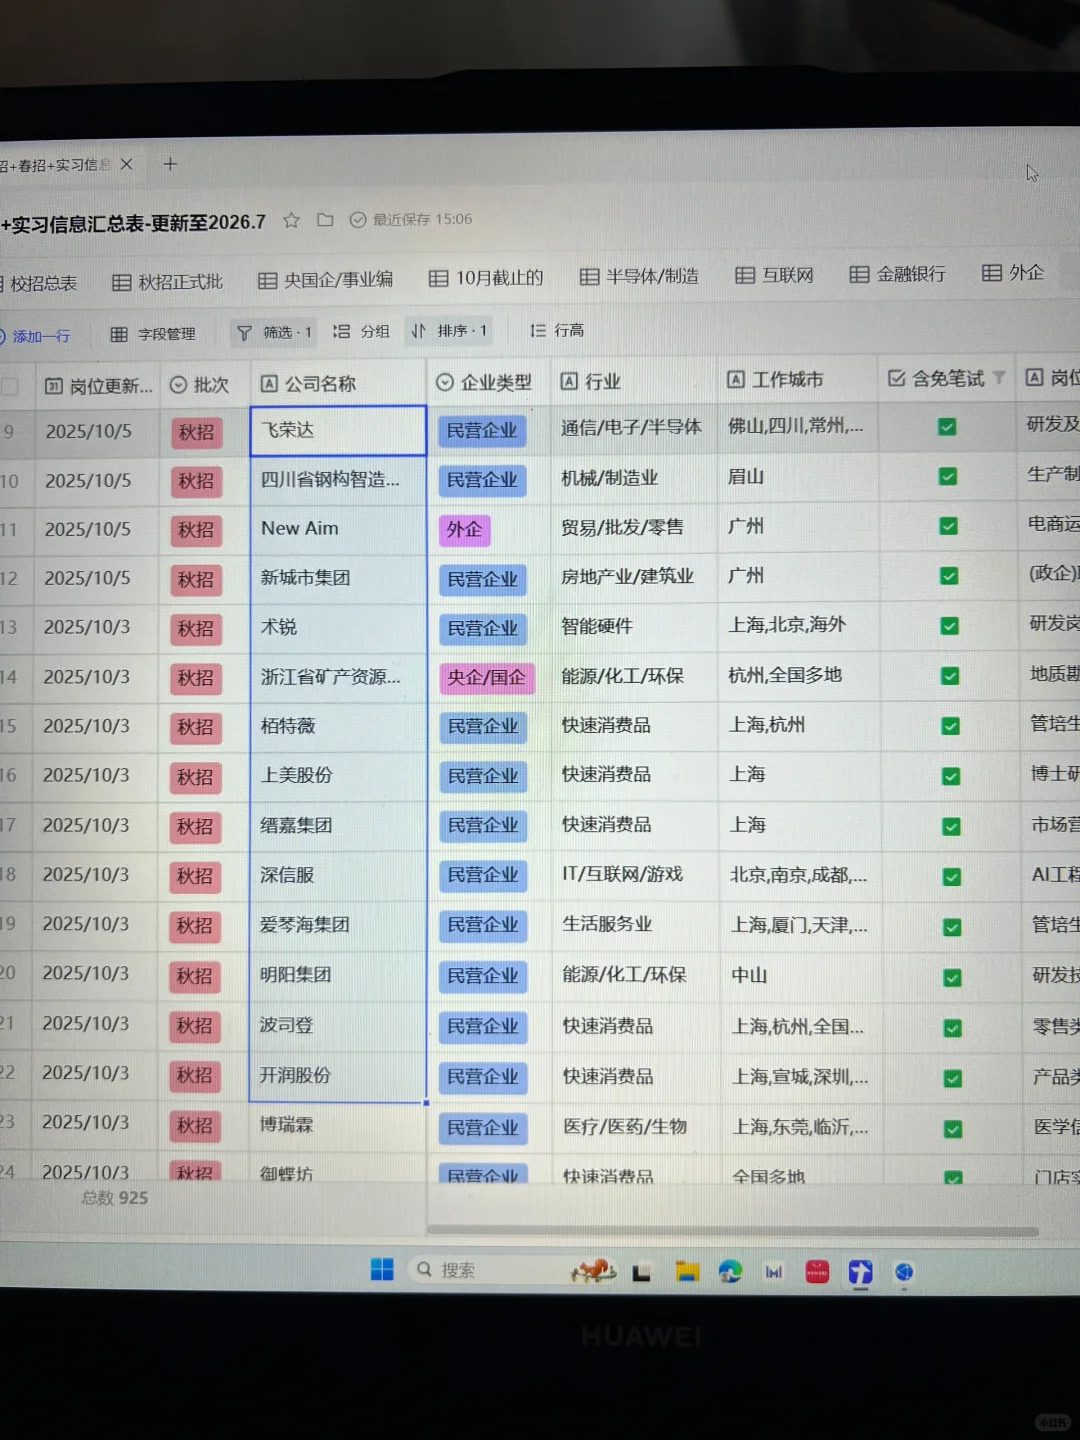
Task: Select 智能硬件 industry cell in 术锐 row
Action: (x=634, y=627)
